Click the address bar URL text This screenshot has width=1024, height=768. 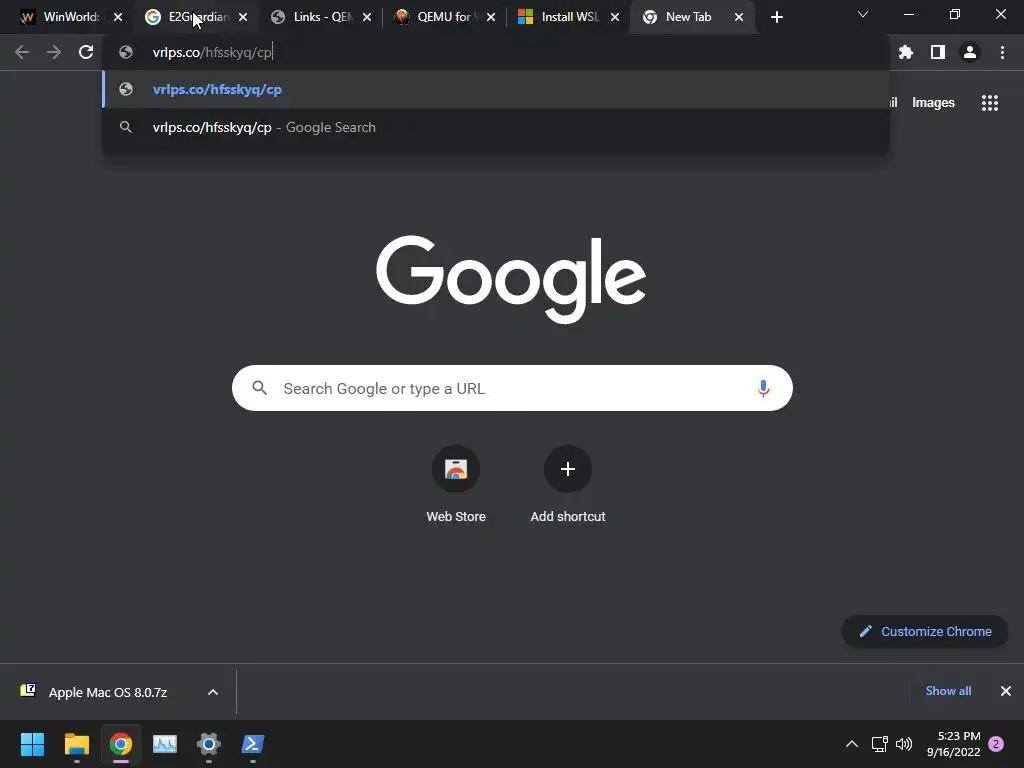tap(212, 52)
